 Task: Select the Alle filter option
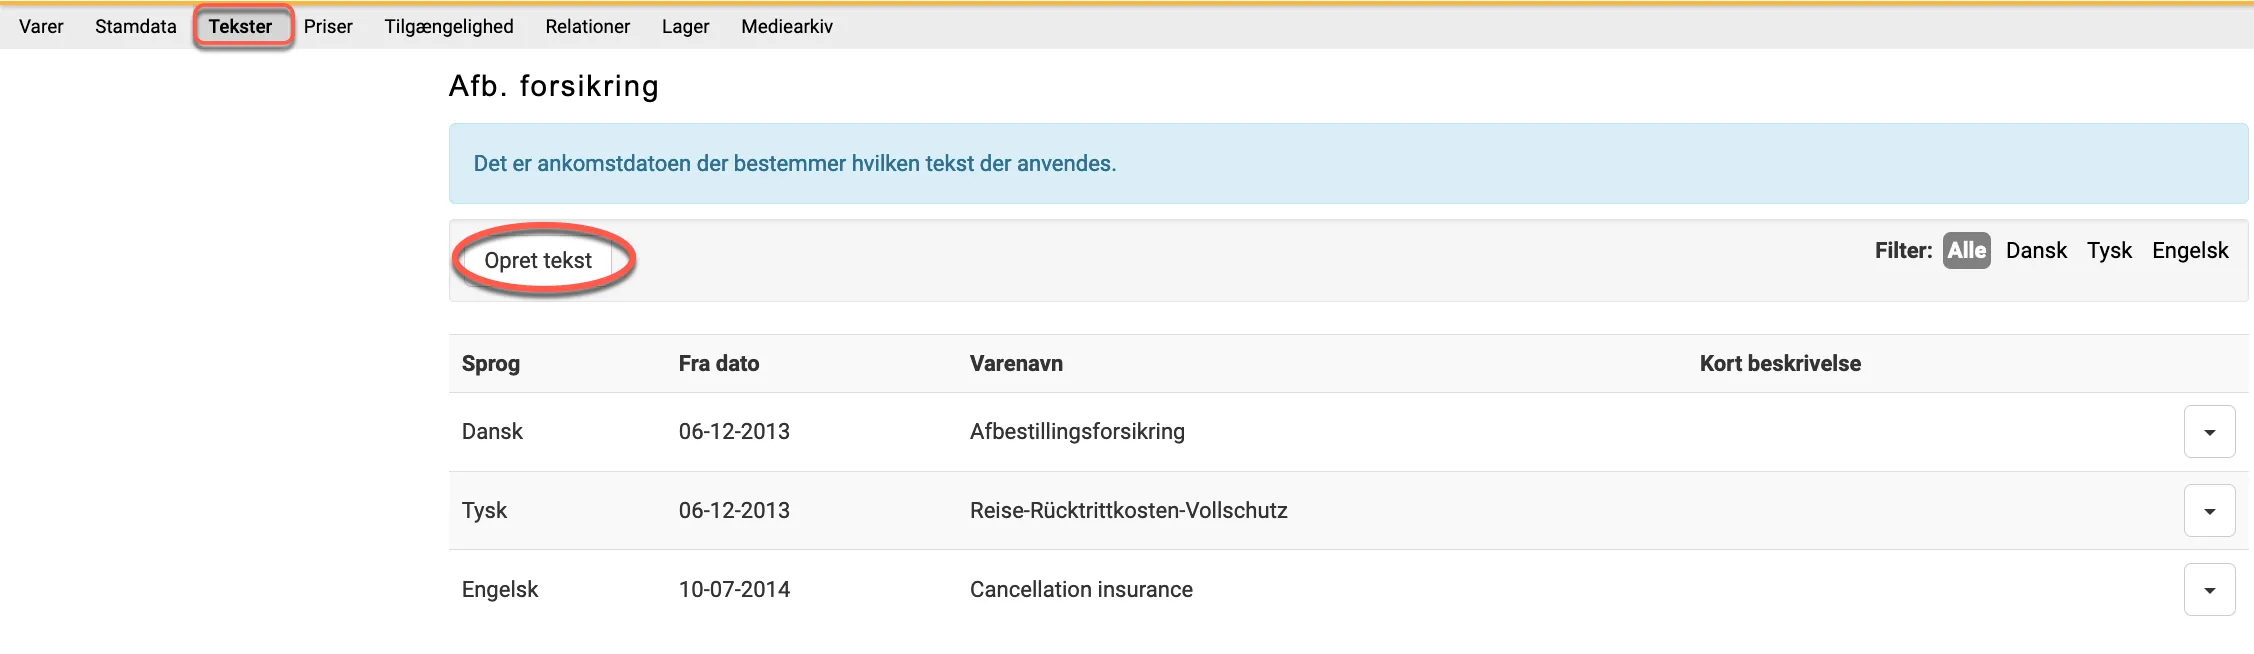click(1966, 251)
